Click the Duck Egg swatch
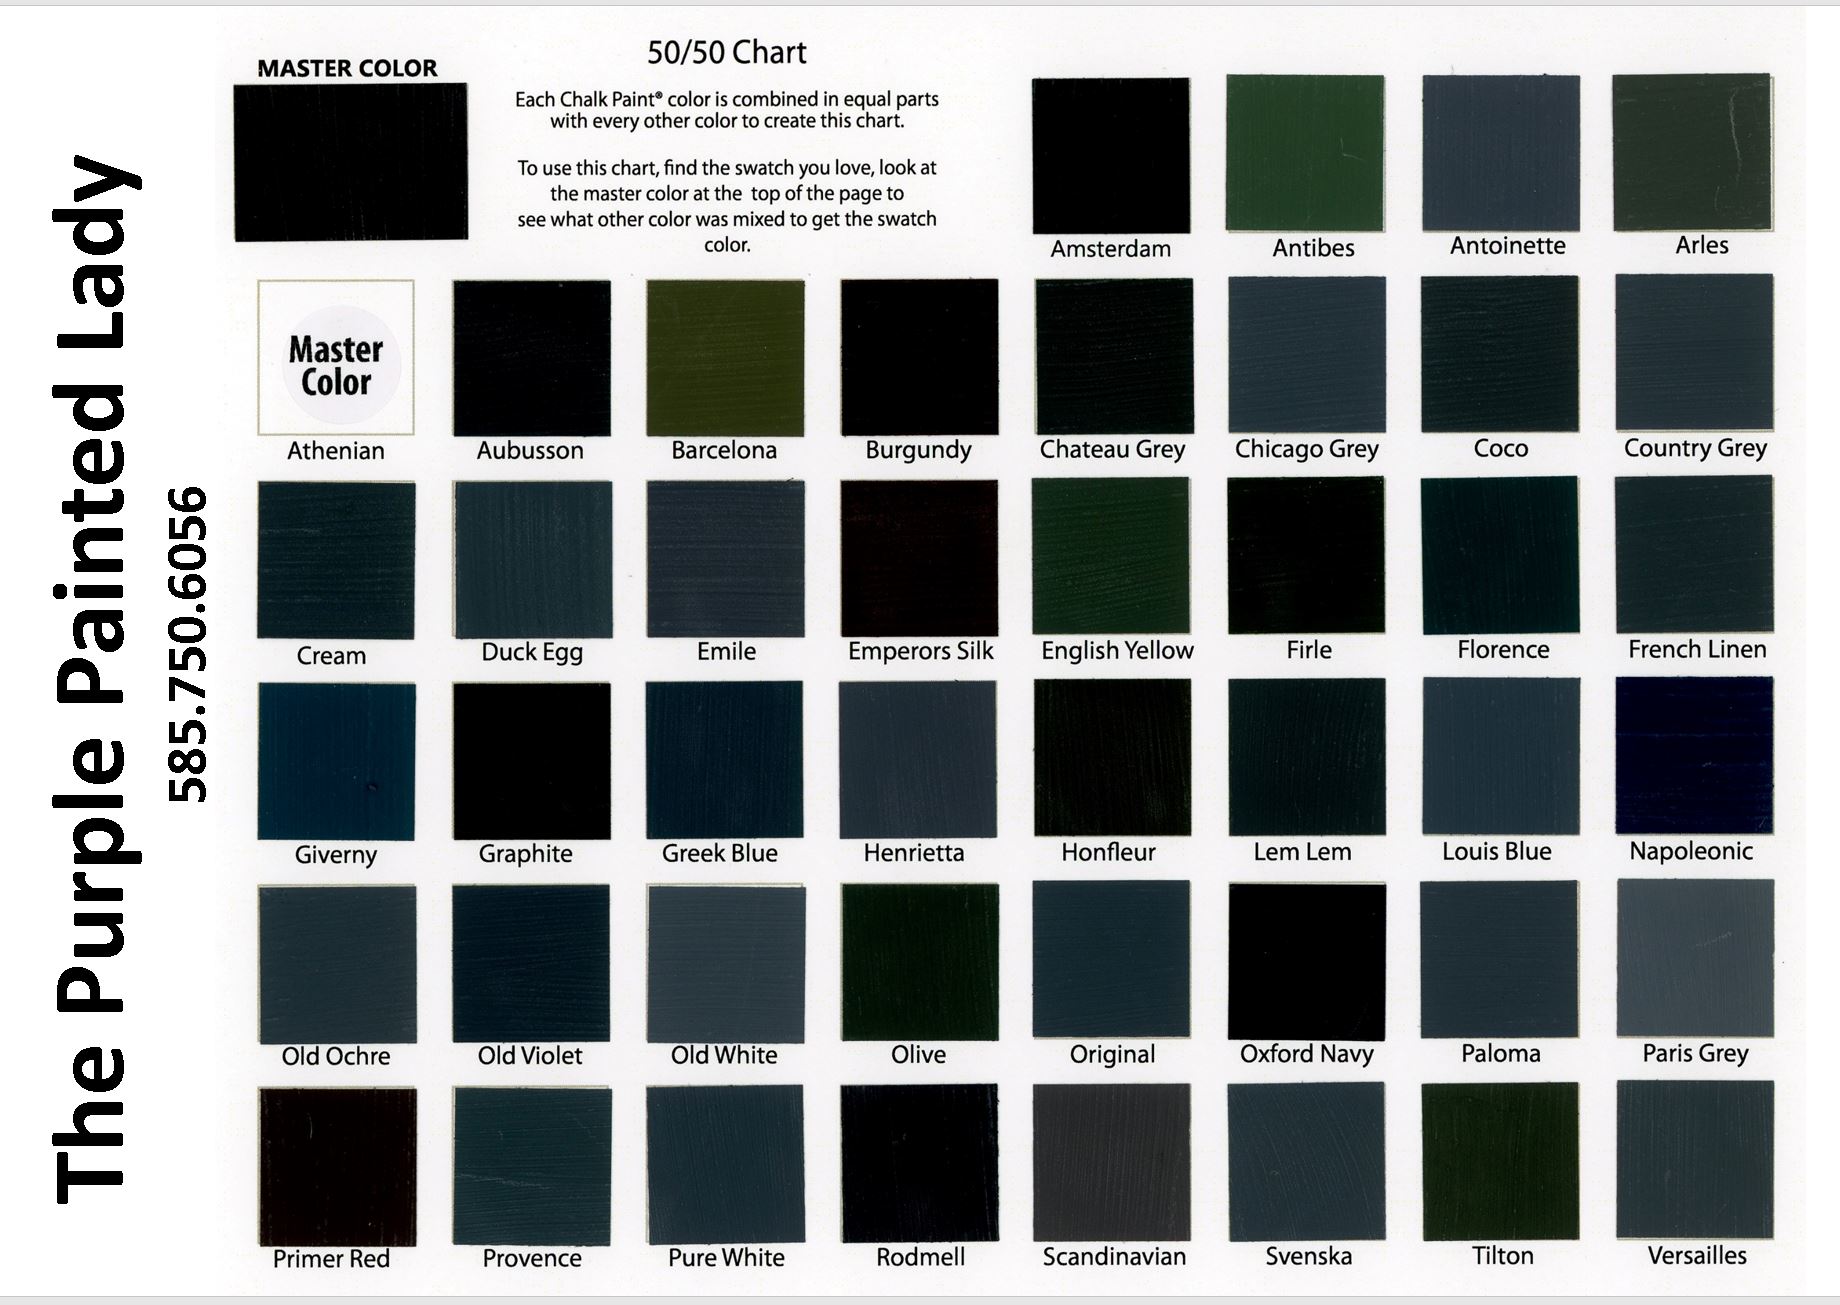Viewport: 1840px width, 1305px height. pos(532,559)
